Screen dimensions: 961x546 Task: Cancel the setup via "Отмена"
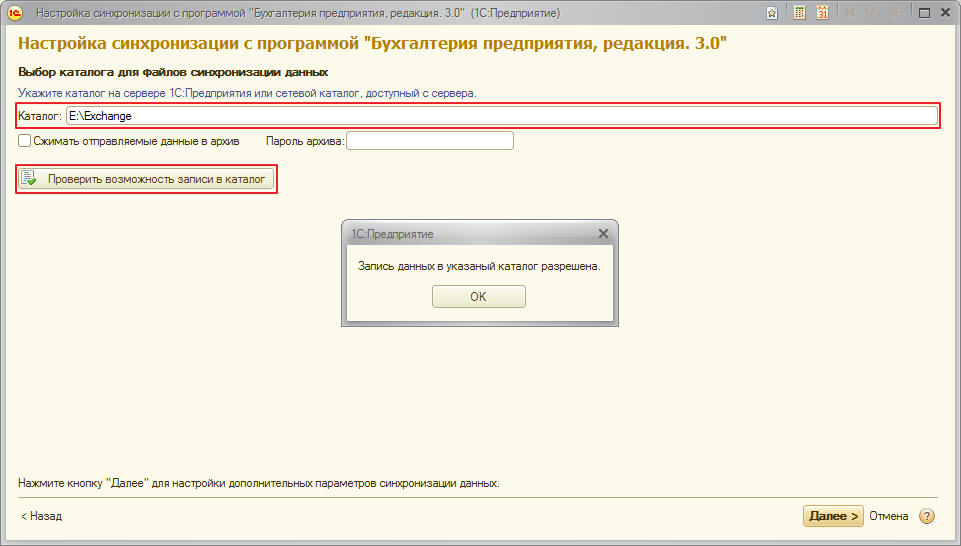click(x=888, y=516)
